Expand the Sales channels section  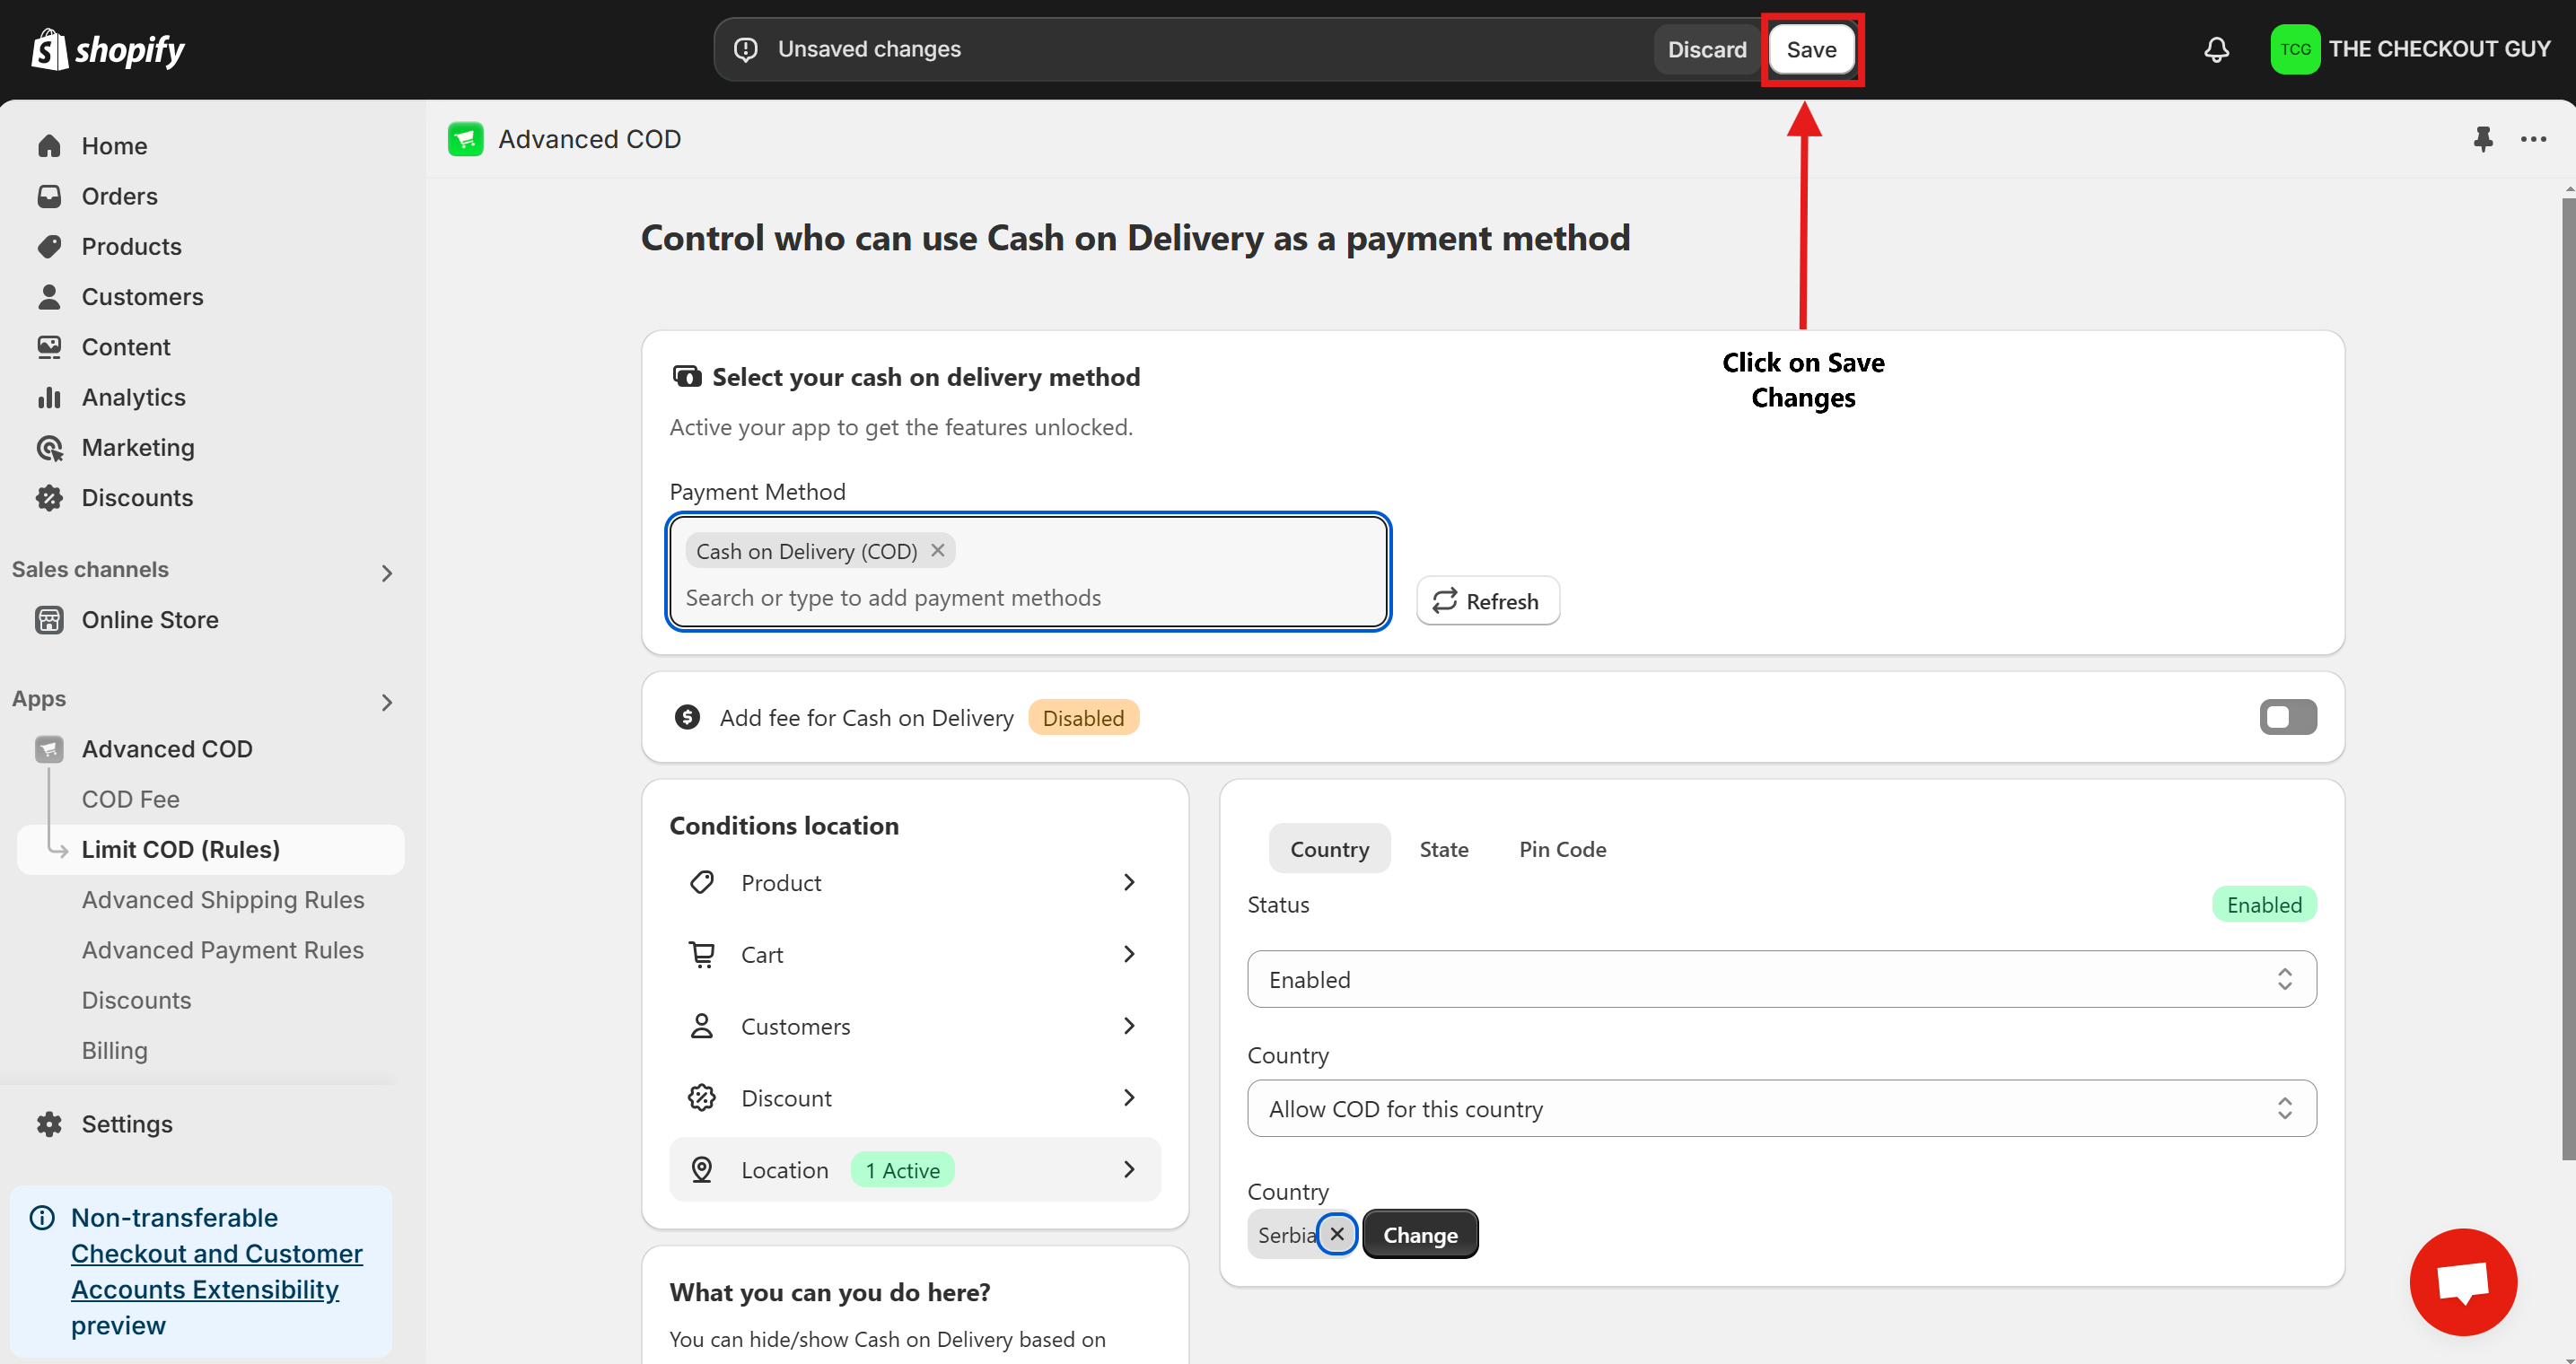point(387,572)
